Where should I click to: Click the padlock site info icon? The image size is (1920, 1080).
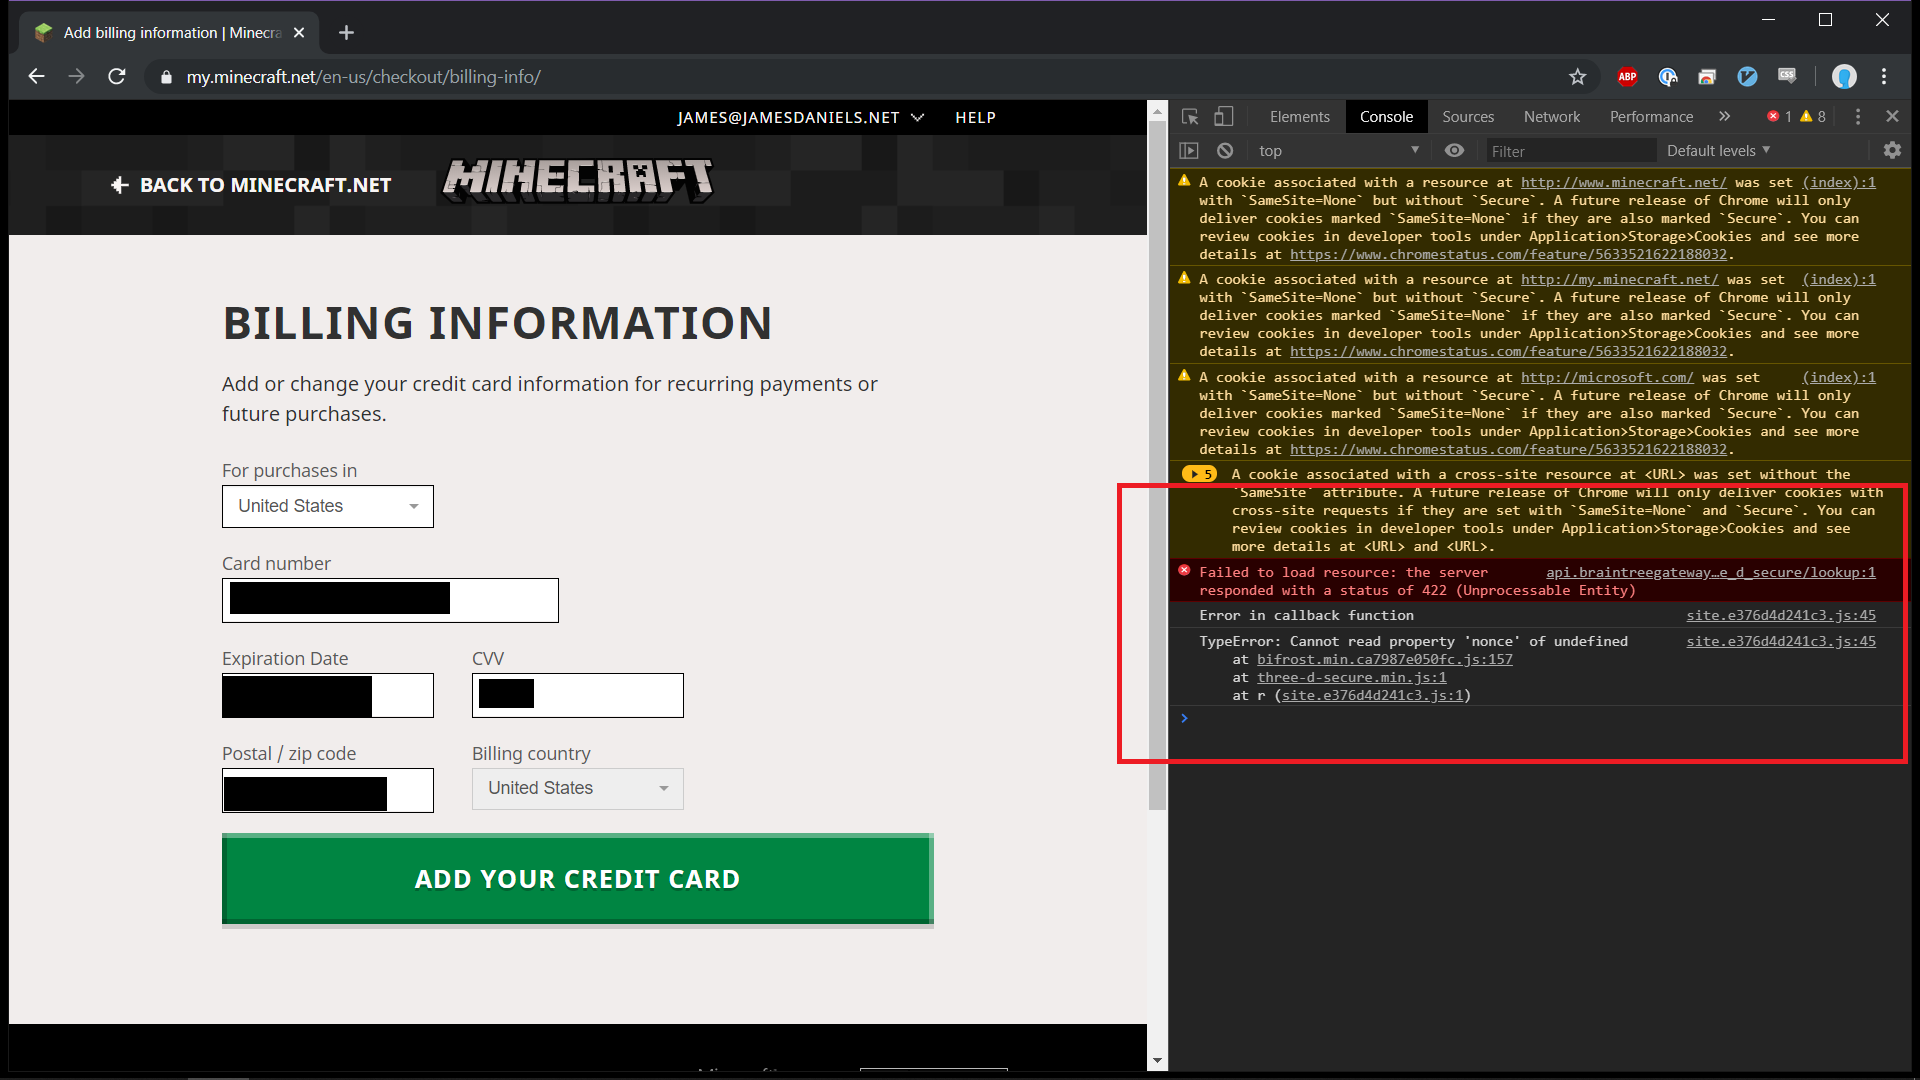tap(166, 77)
